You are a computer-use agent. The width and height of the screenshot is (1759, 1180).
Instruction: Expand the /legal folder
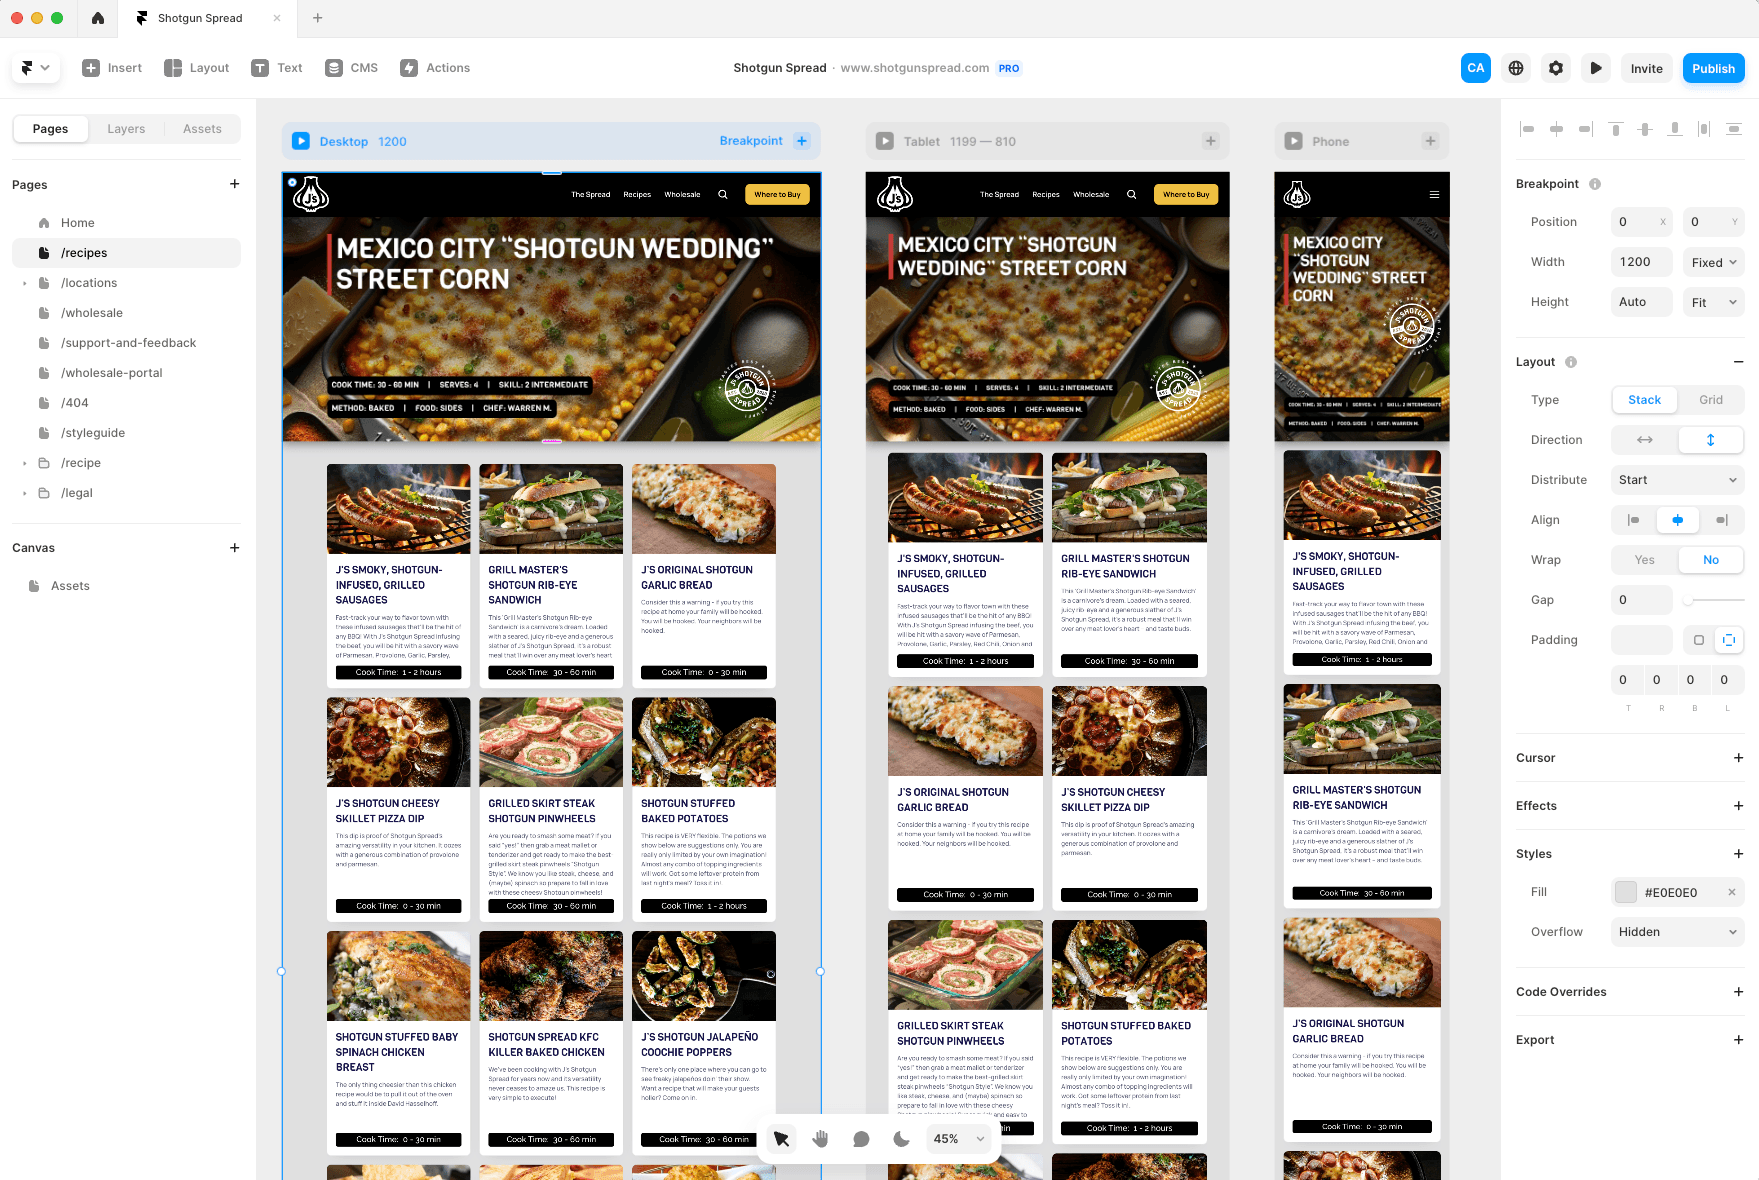pyautogui.click(x=24, y=493)
